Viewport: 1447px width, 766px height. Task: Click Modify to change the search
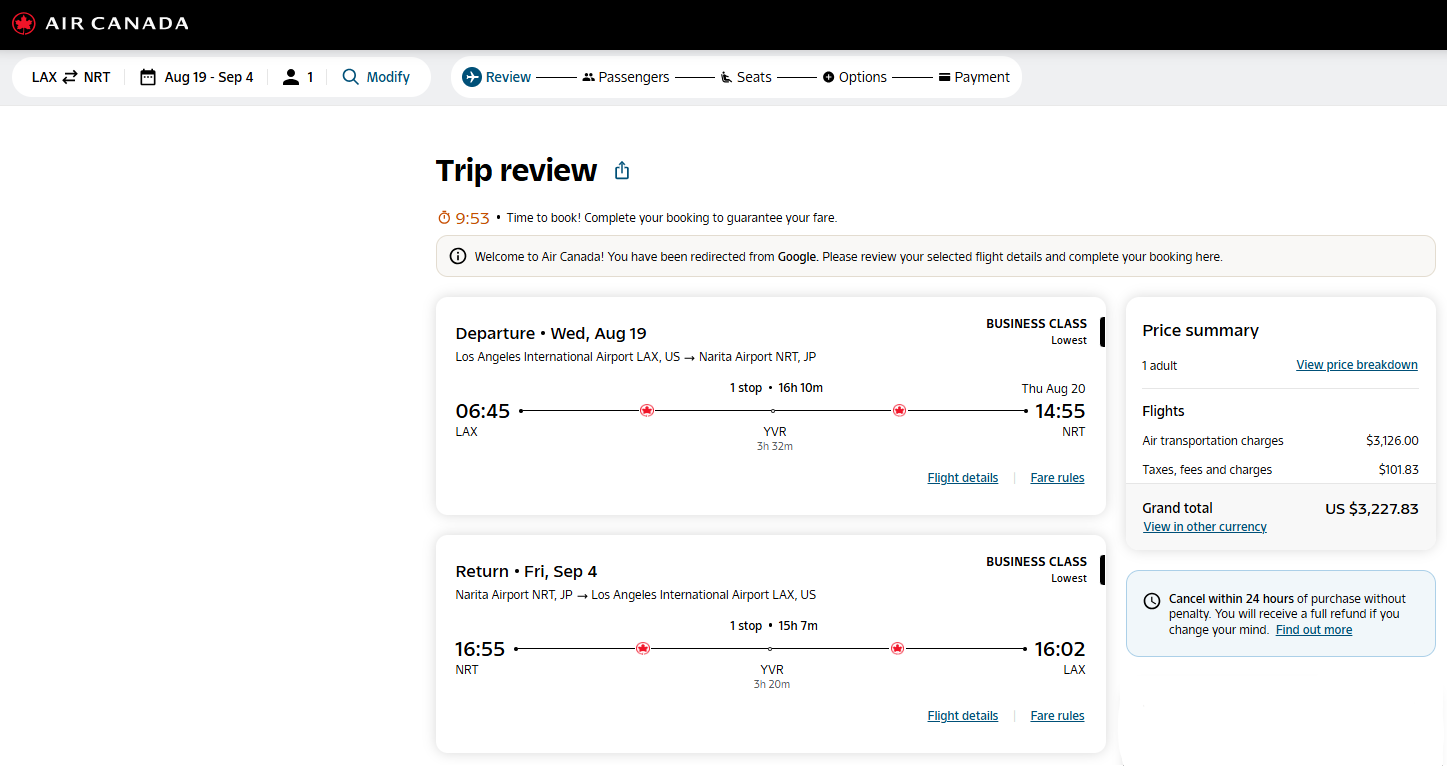click(x=376, y=77)
